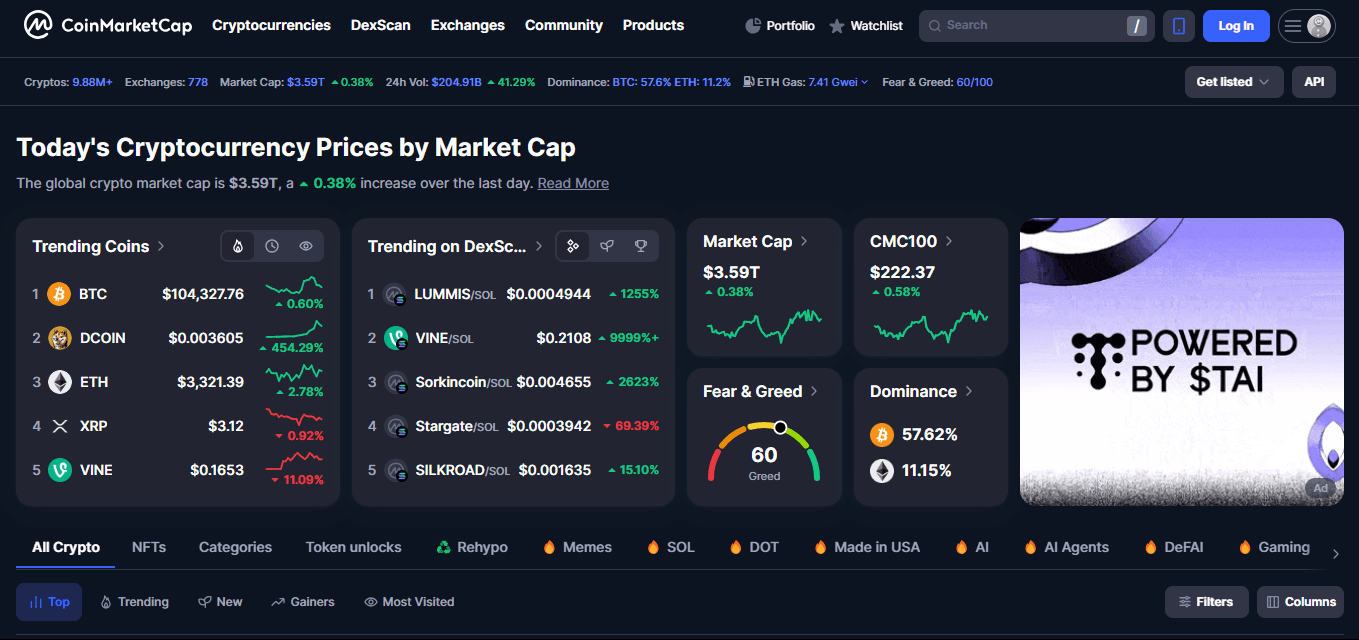Screen dimensions: 1359x640
Task: Open the CMC100 card chevron
Action: coord(949,241)
